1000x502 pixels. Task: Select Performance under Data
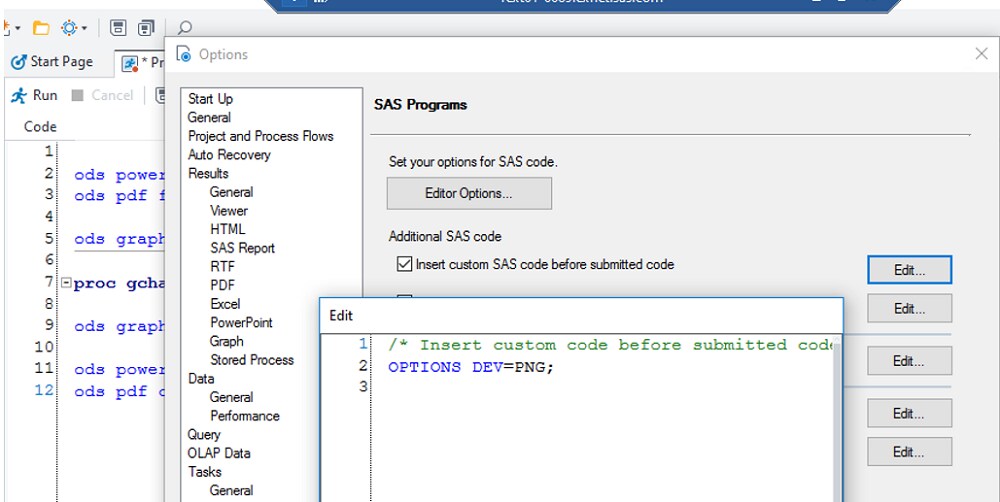(x=245, y=416)
